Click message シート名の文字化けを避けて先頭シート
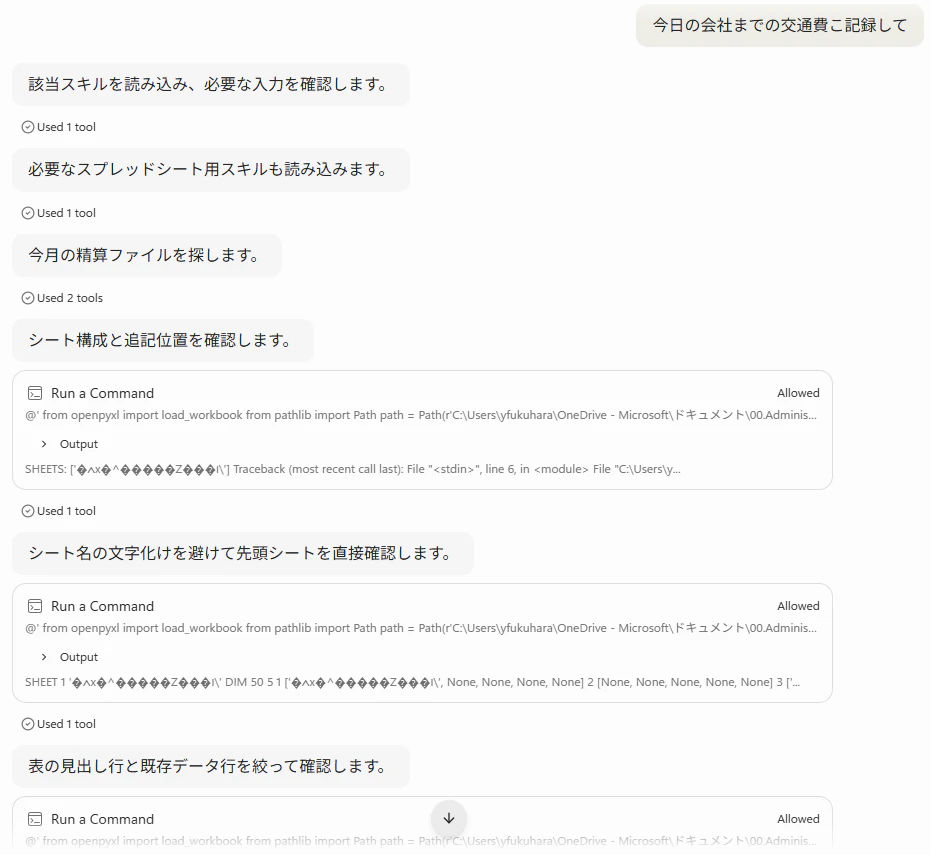This screenshot has width=931, height=855. tap(243, 553)
